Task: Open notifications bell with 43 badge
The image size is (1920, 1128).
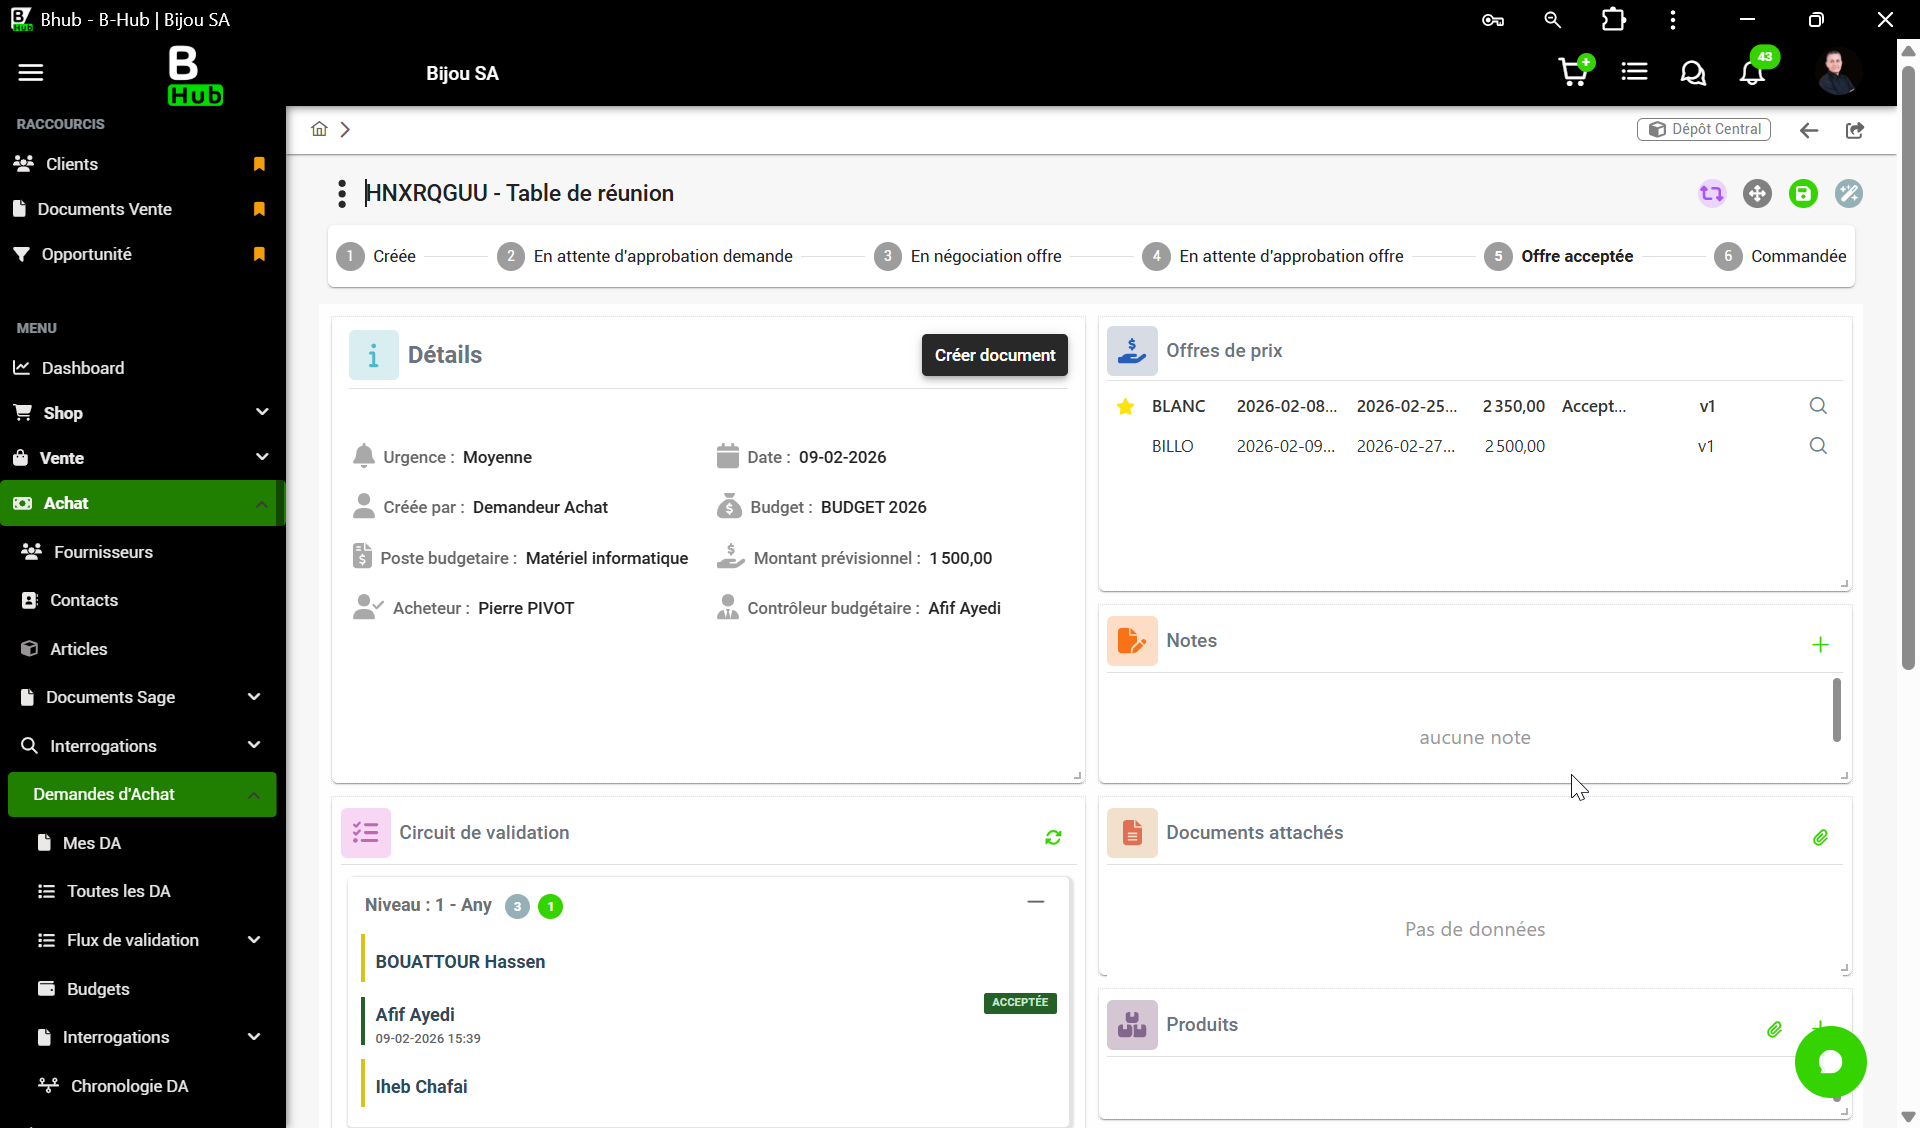Action: coord(1753,71)
